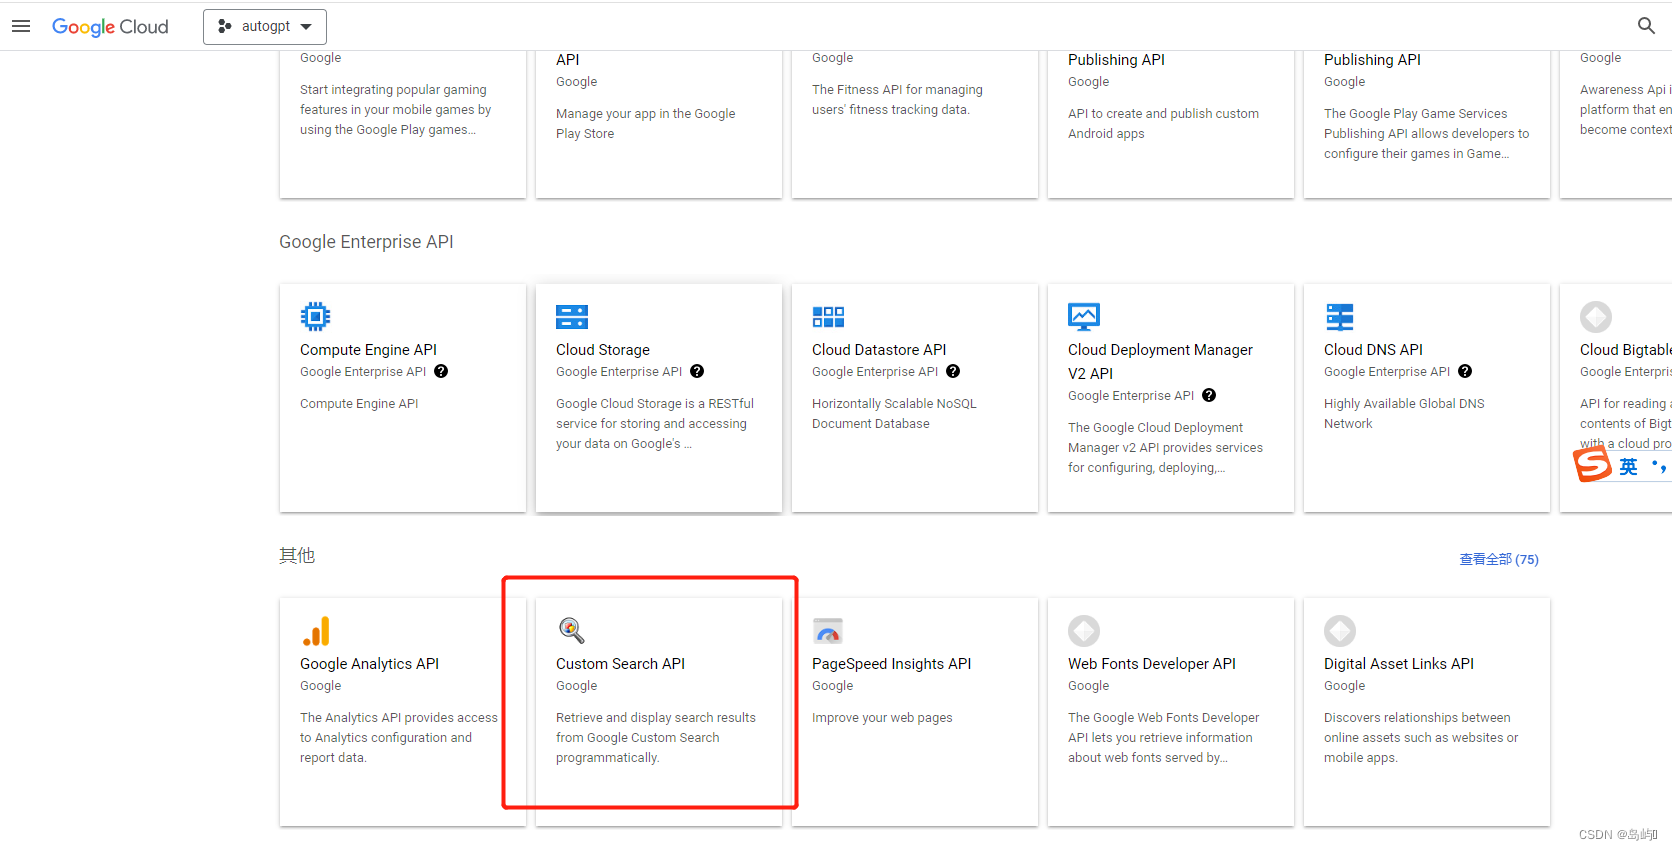Image resolution: width=1672 pixels, height=850 pixels.
Task: Click the Cloud DNS API icon
Action: click(1340, 317)
